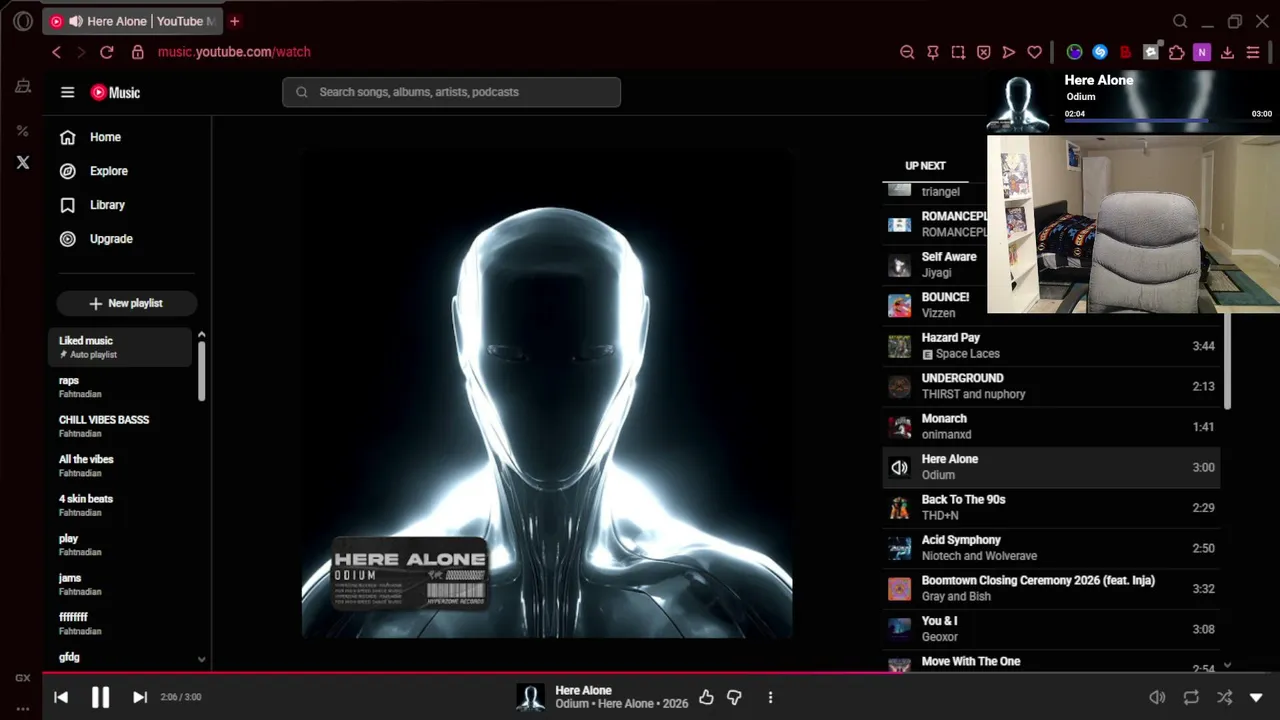Open the X (Twitter) sidebar panel

click(x=23, y=162)
